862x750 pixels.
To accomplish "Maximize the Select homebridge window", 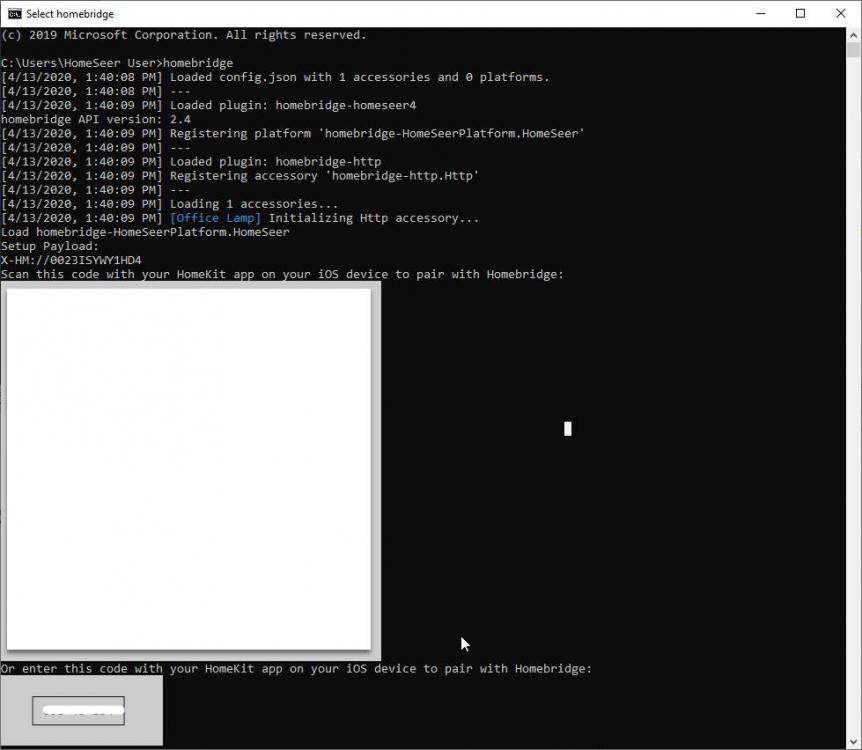I will click(800, 13).
